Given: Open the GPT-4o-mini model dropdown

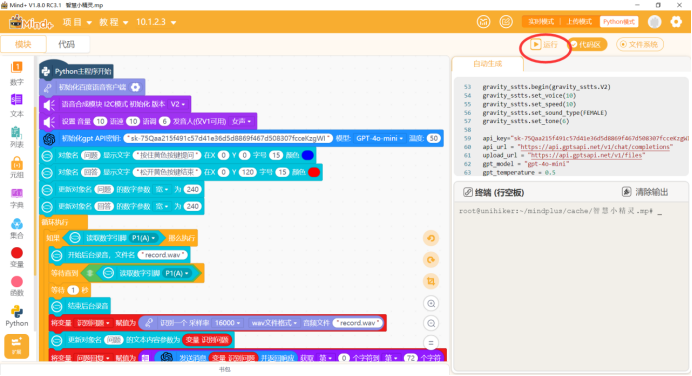Looking at the screenshot, I should [x=380, y=139].
